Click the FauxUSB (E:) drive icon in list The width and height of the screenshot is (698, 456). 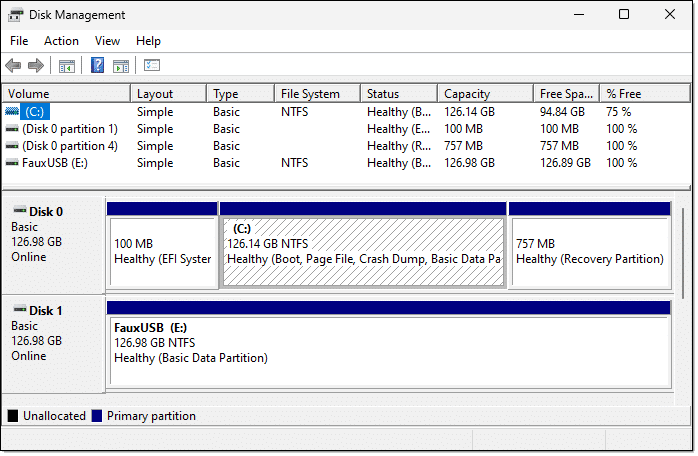tap(12, 163)
